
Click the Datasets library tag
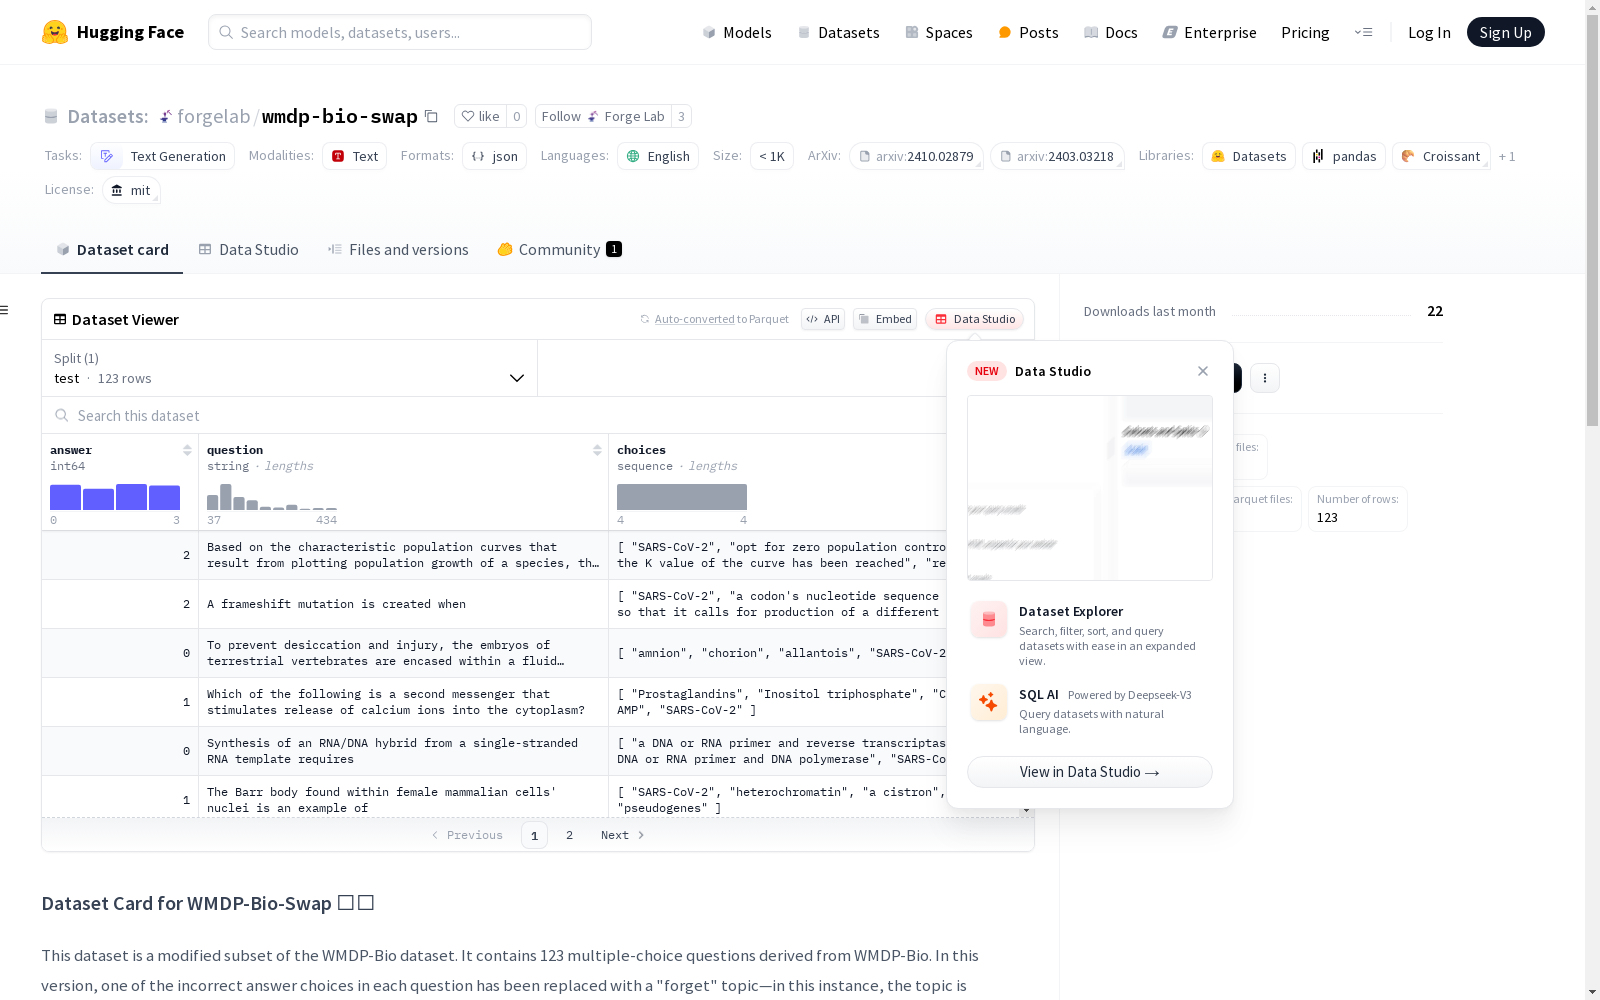pyautogui.click(x=1249, y=156)
